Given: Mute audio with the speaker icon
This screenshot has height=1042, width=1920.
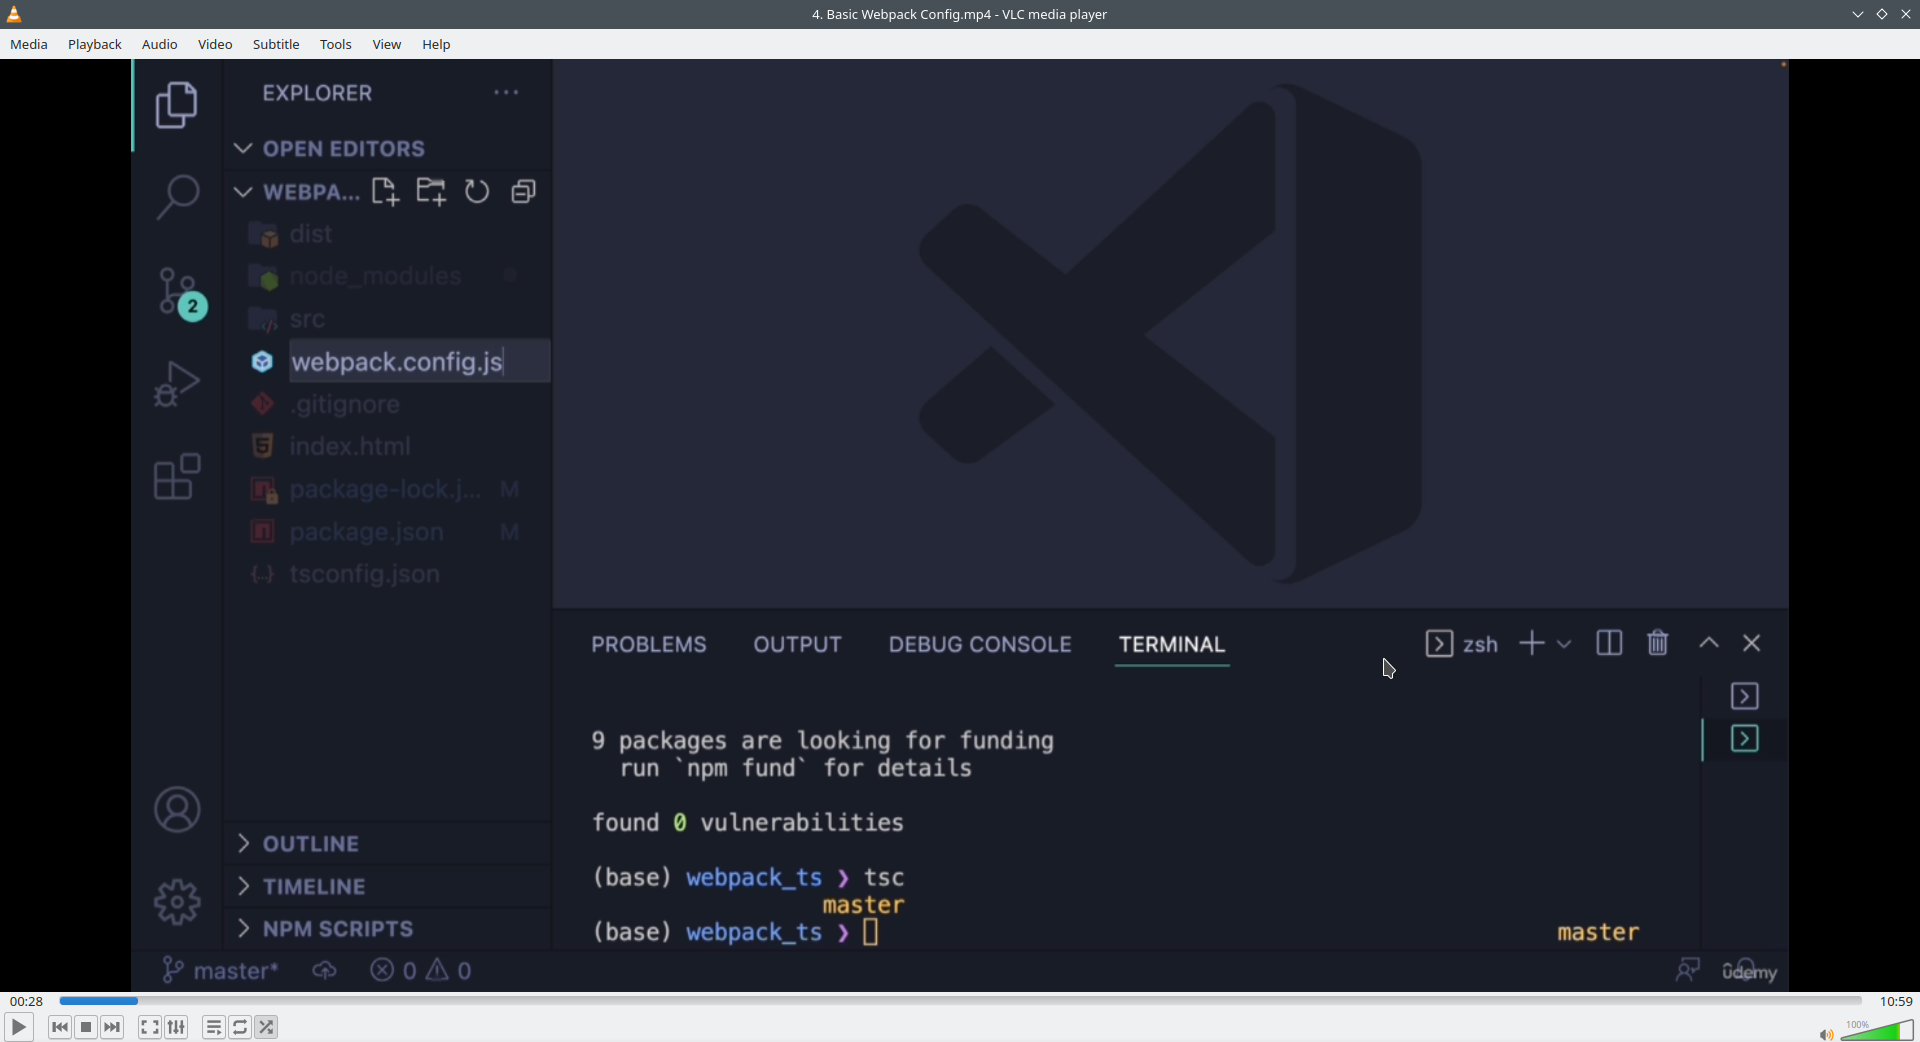Looking at the screenshot, I should point(1825,1034).
